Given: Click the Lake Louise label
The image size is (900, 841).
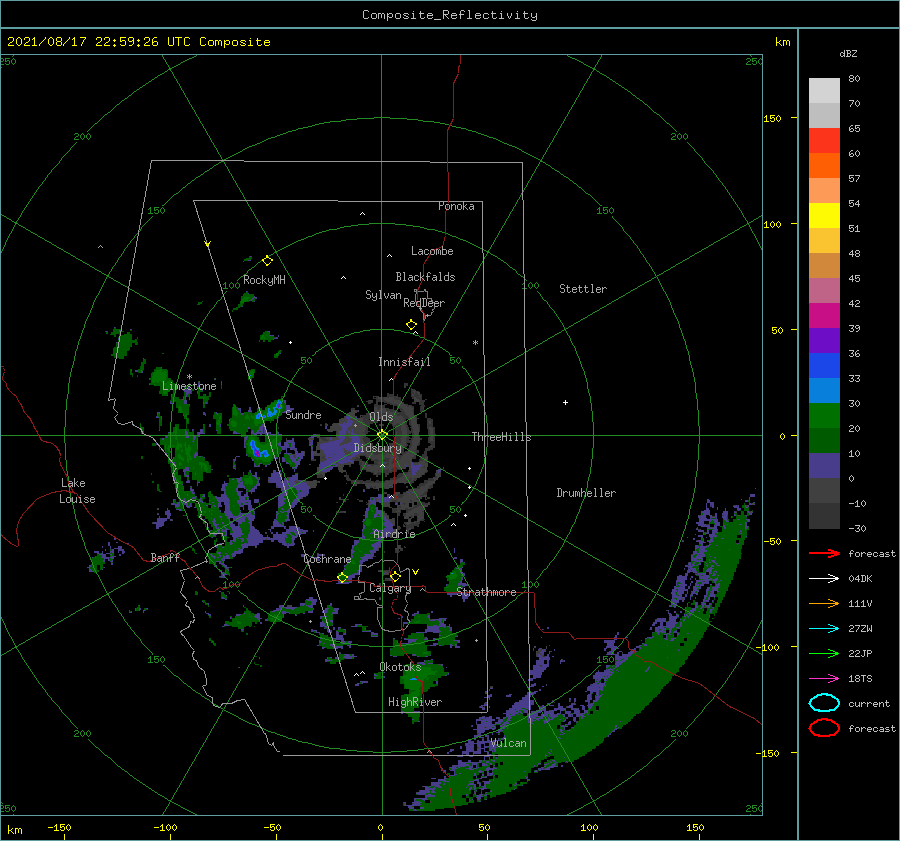Looking at the screenshot, I should pyautogui.click(x=77, y=491).
